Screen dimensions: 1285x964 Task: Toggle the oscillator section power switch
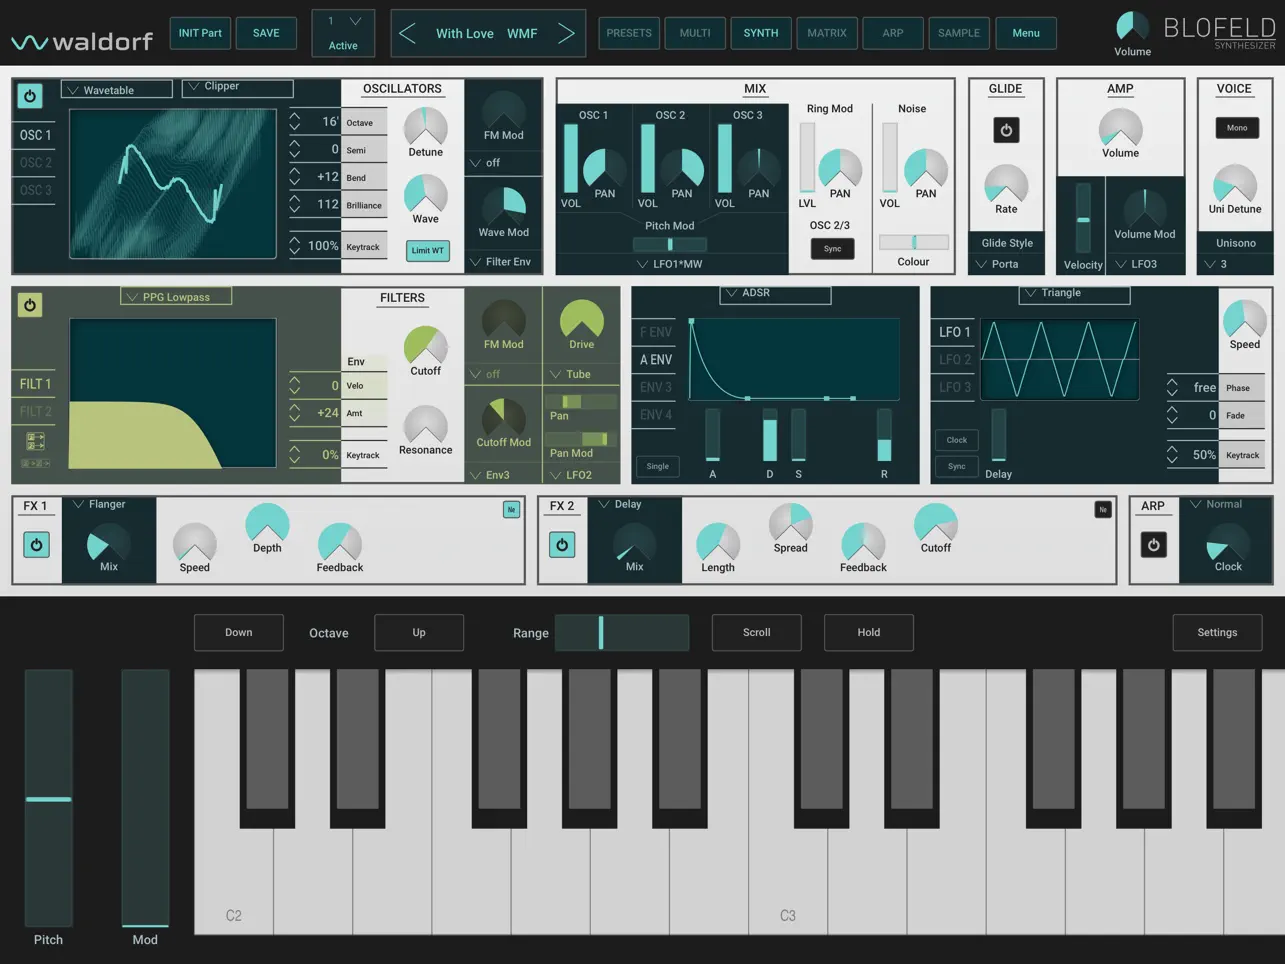[28, 96]
